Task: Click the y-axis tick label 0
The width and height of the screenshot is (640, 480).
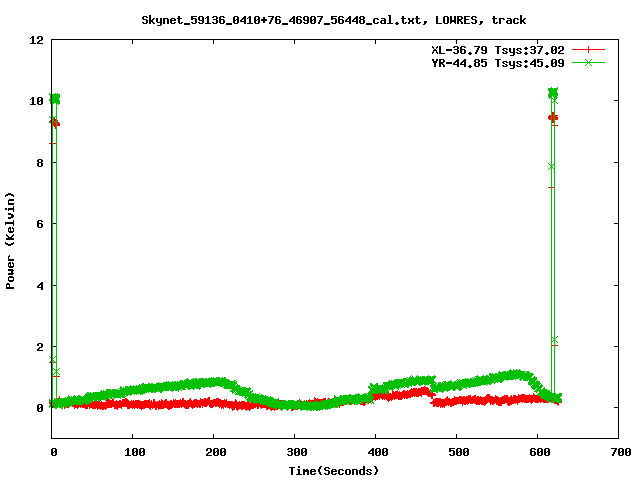Action: click(x=40, y=408)
